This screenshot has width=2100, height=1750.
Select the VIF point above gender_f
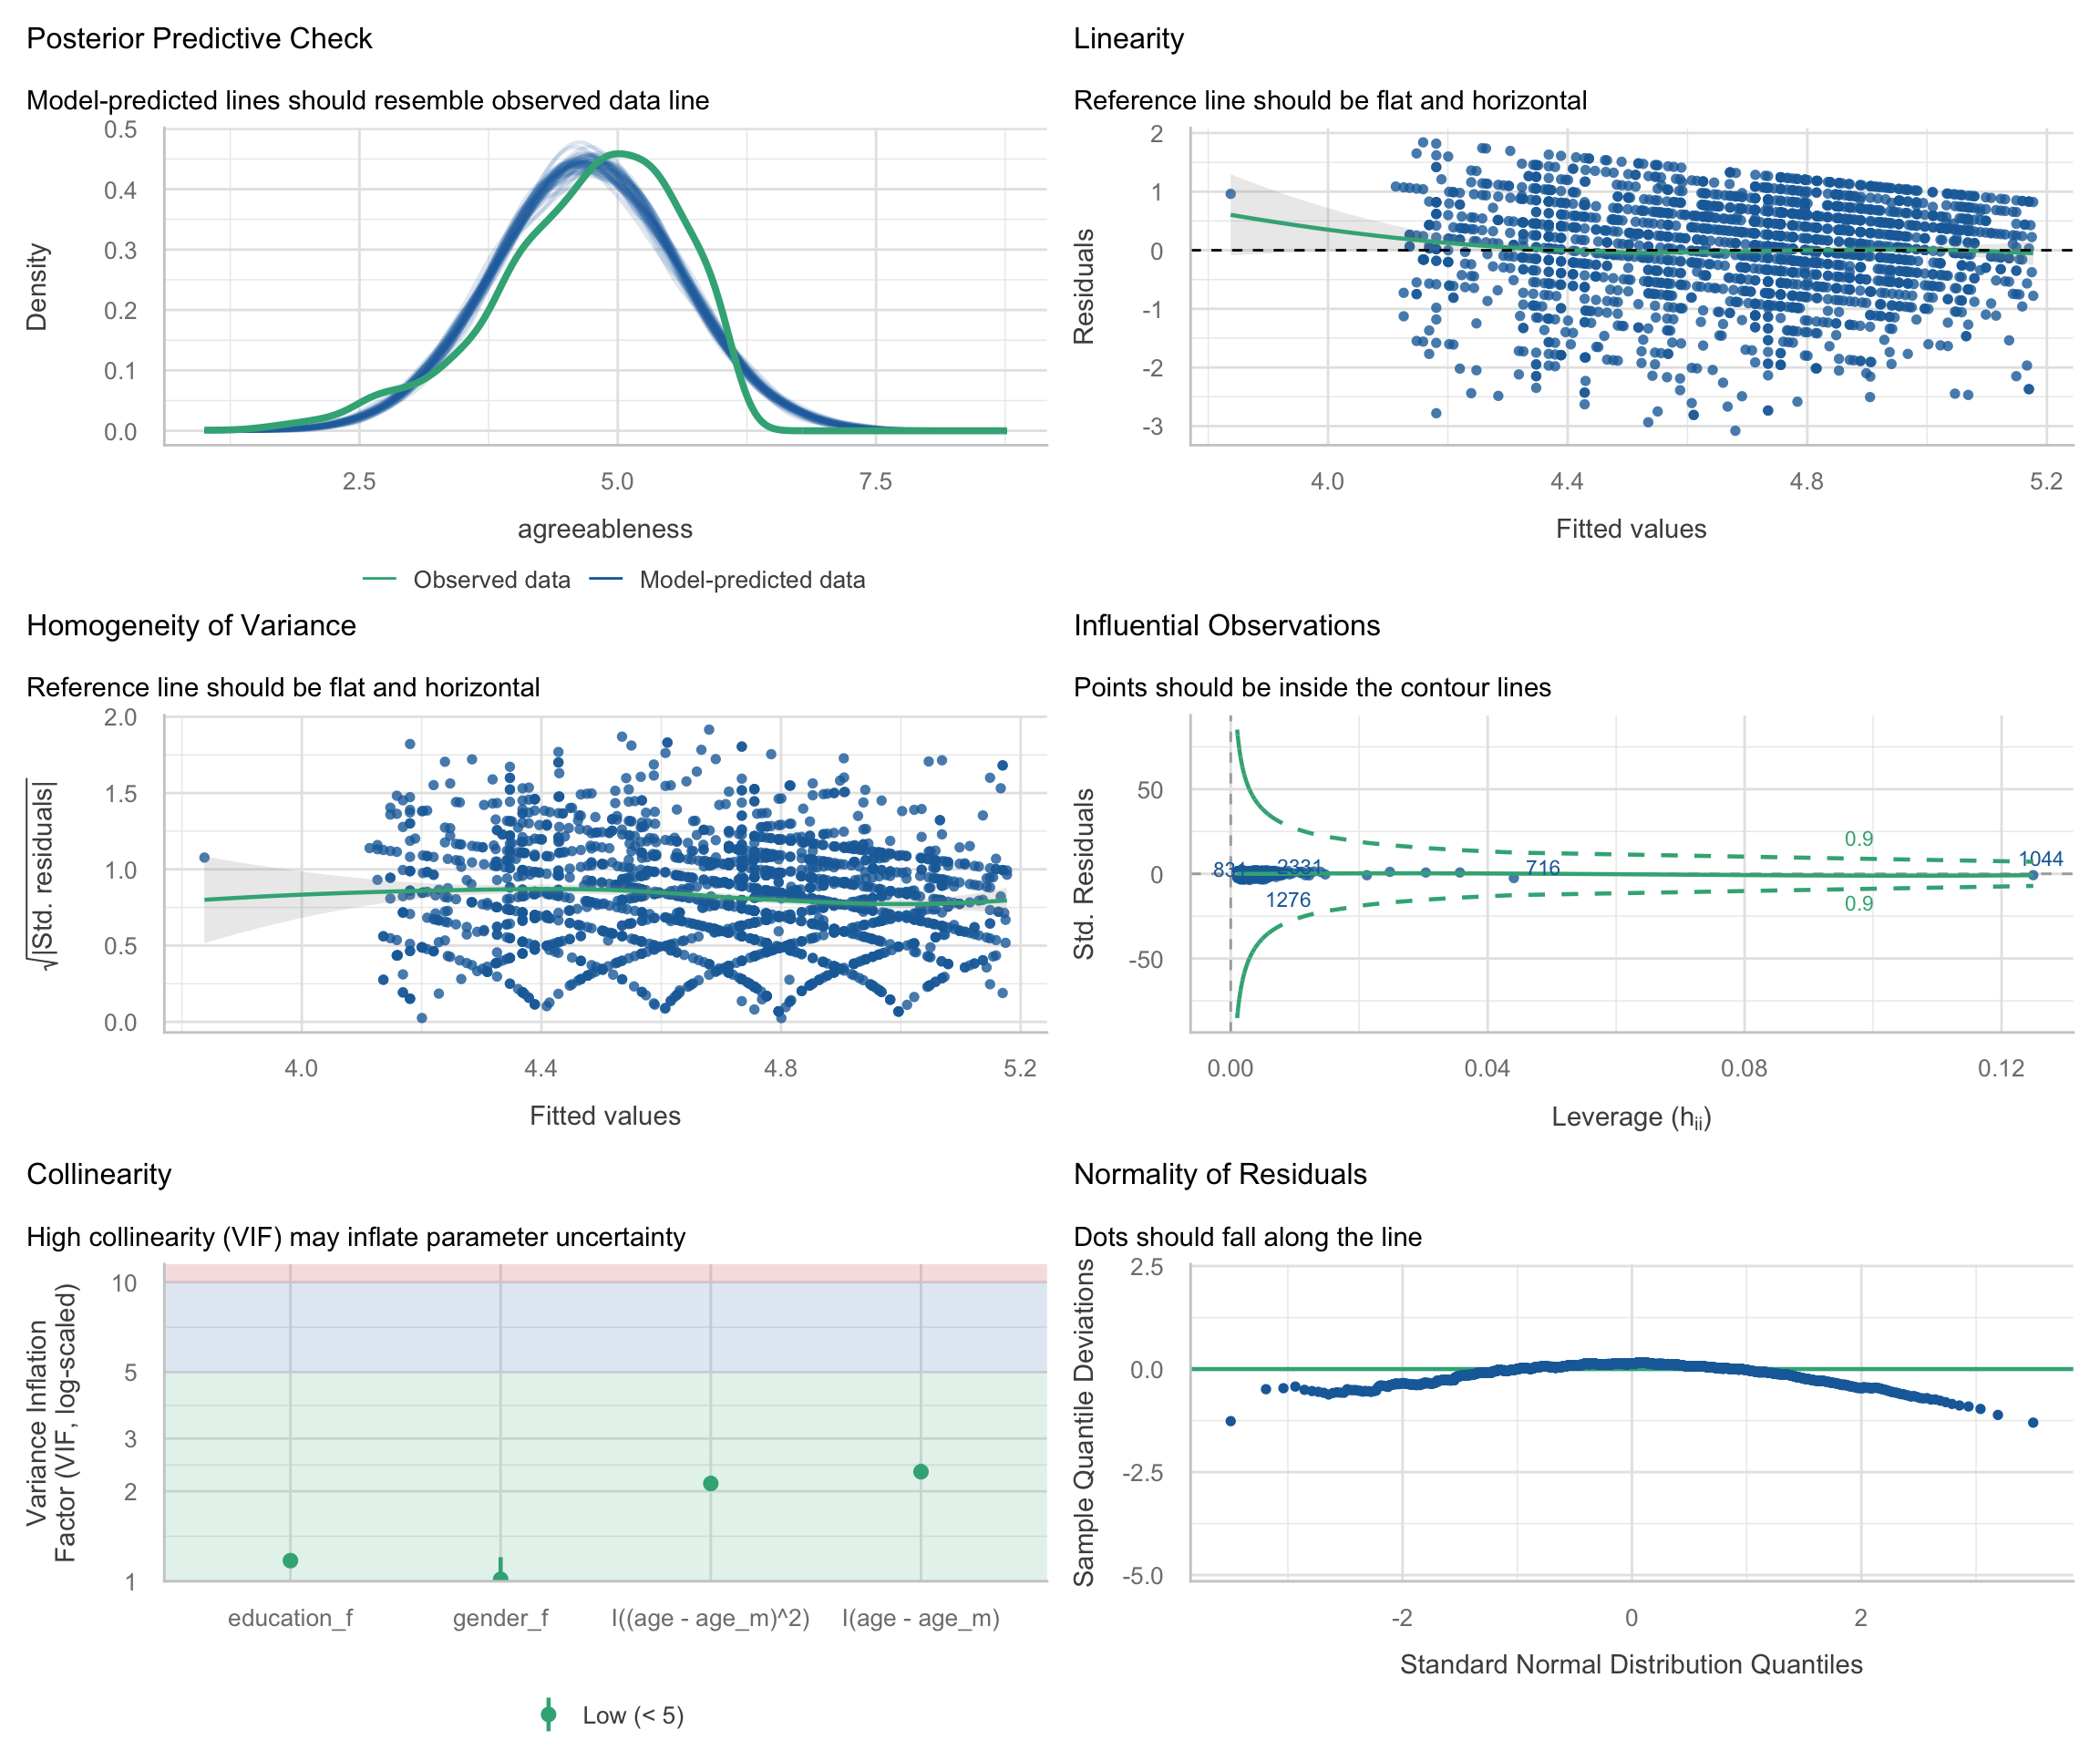[x=500, y=1579]
